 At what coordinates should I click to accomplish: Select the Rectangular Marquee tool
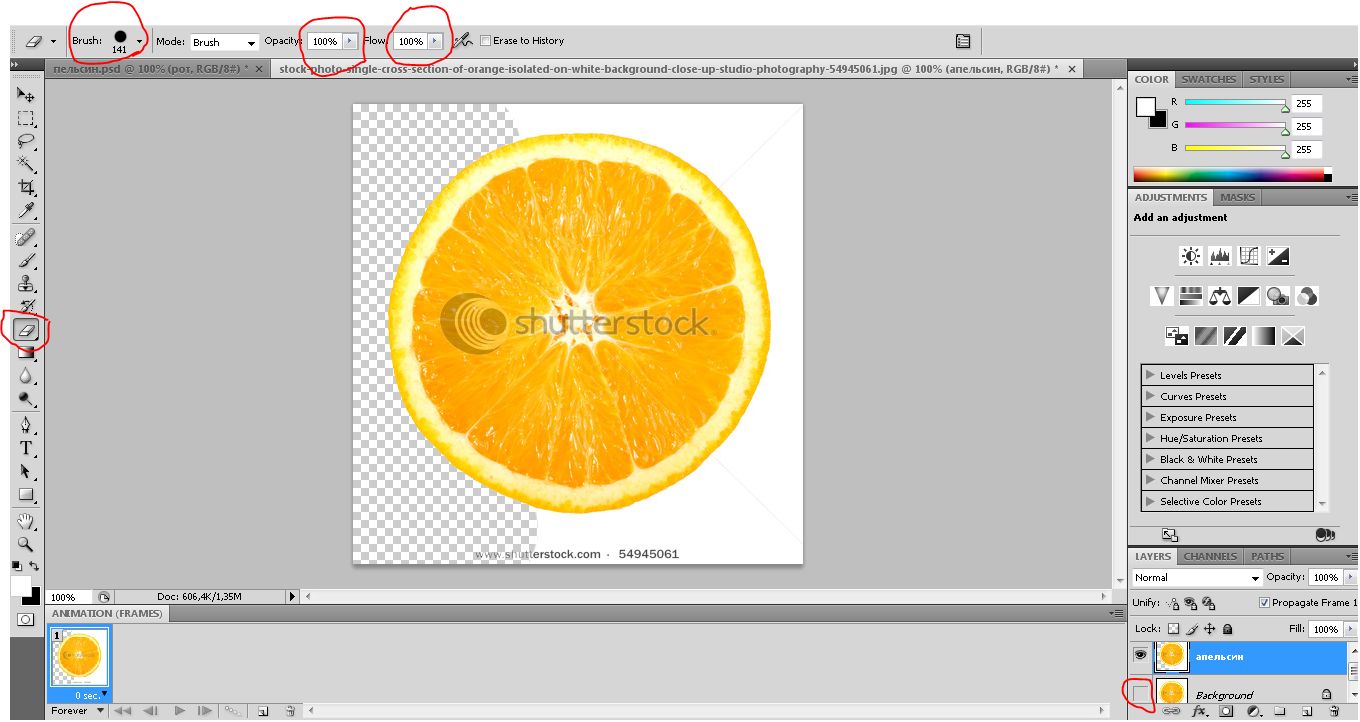click(26, 118)
